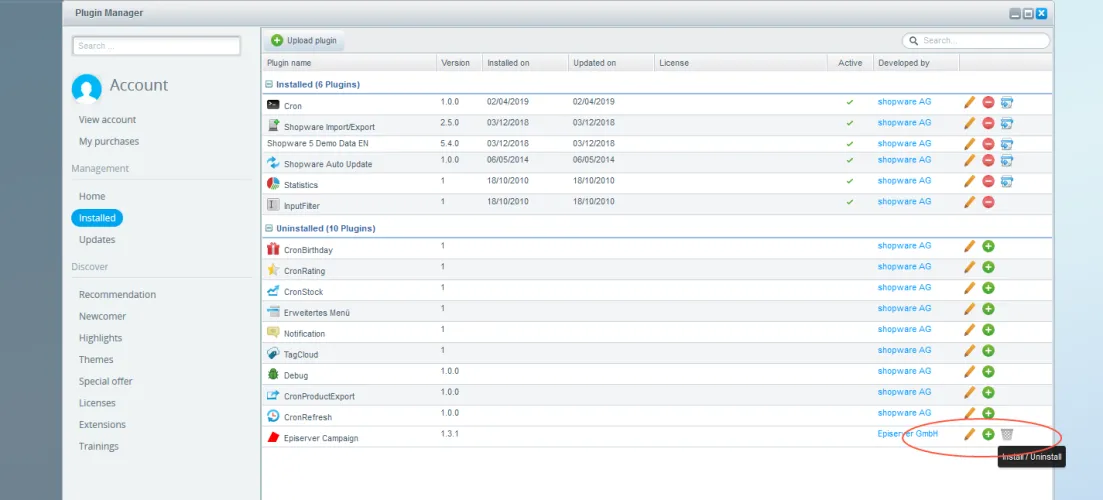Reinstall the Cron plugin

[x=1007, y=102]
